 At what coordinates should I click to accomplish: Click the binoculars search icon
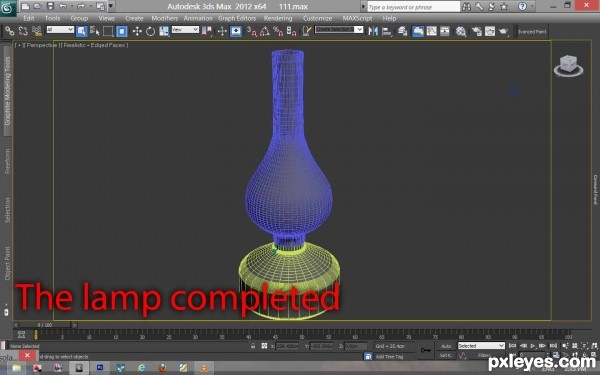(466, 6)
